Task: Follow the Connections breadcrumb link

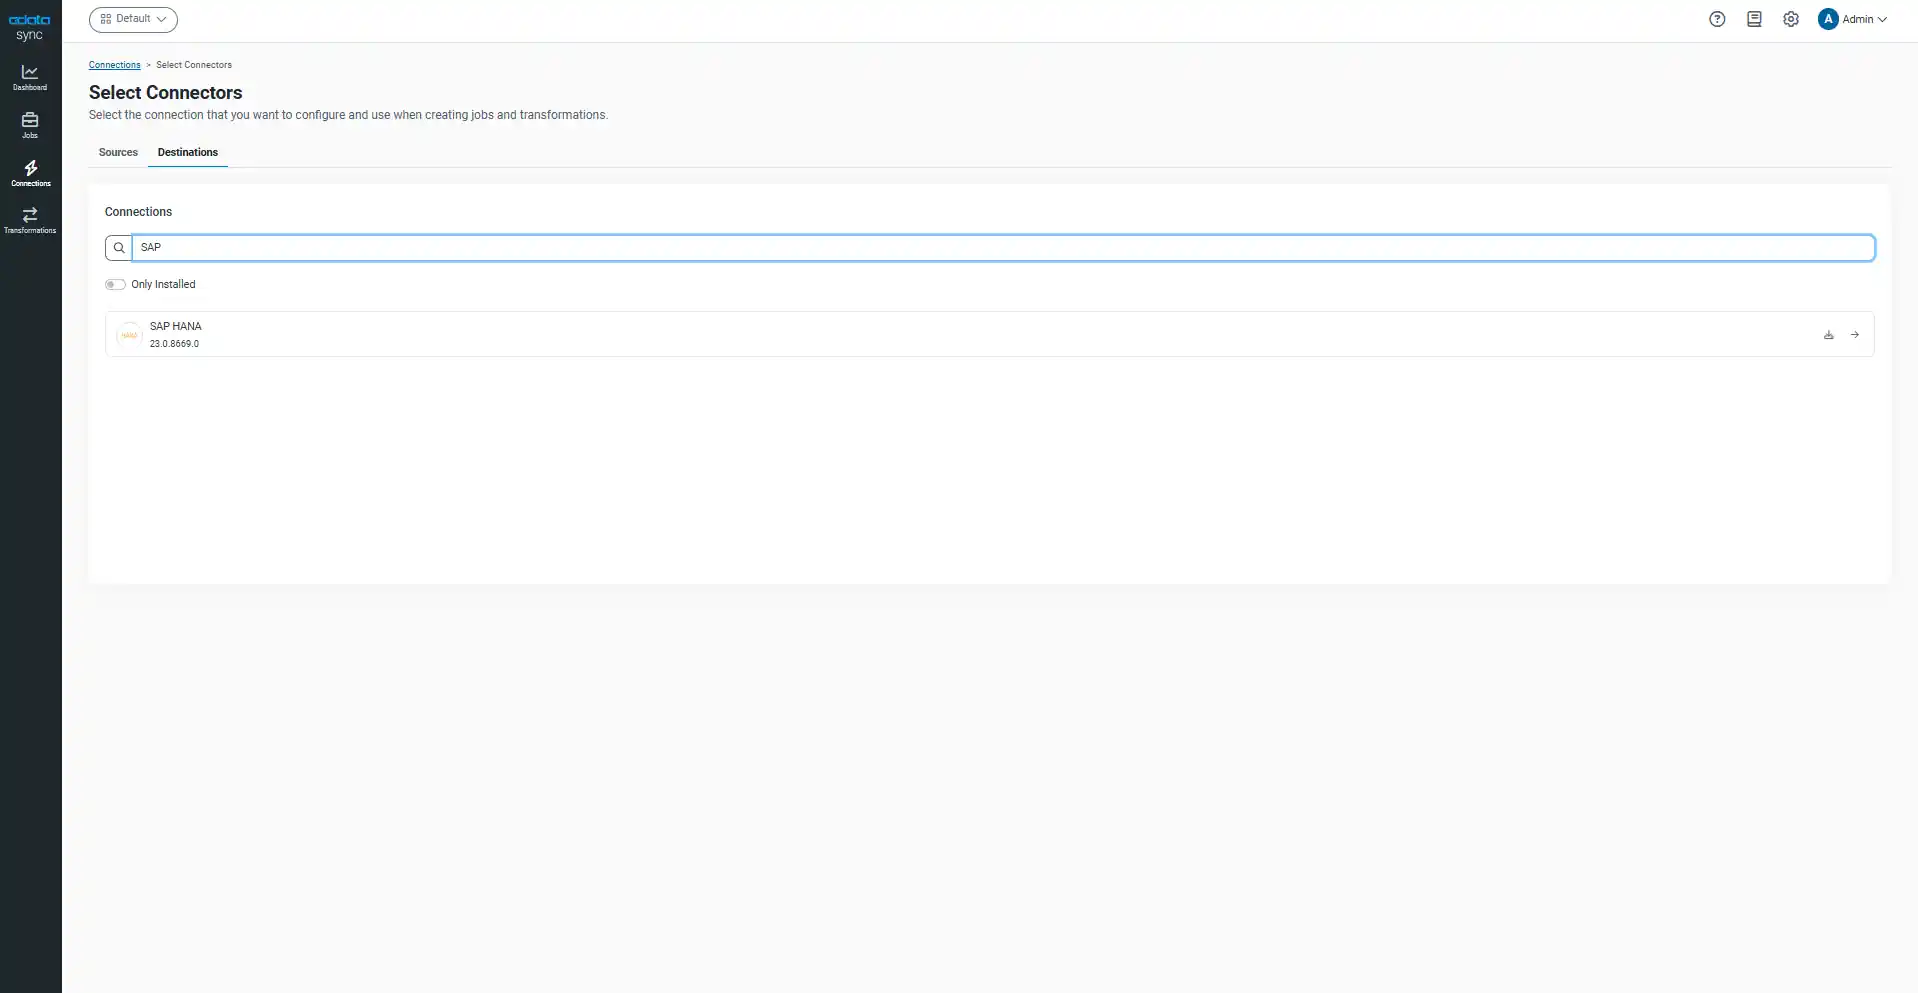Action: 115,64
